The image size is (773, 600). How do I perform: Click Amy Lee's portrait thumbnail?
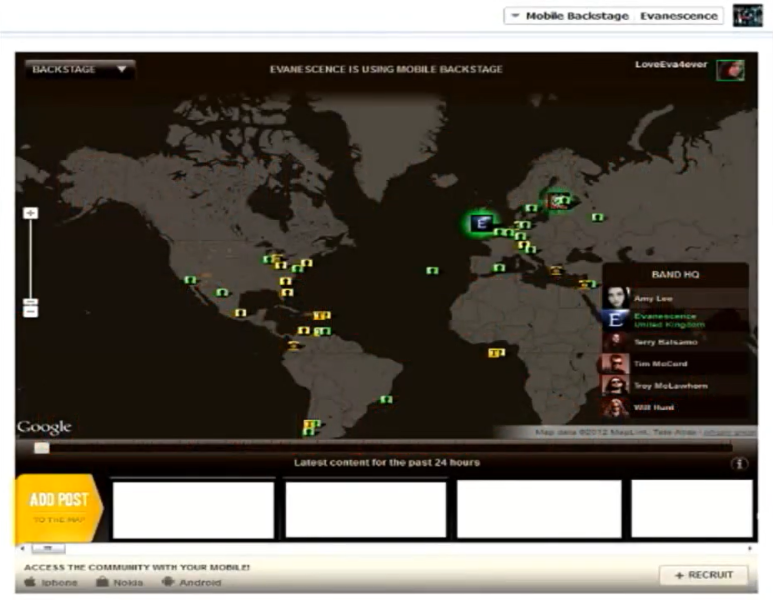616,298
